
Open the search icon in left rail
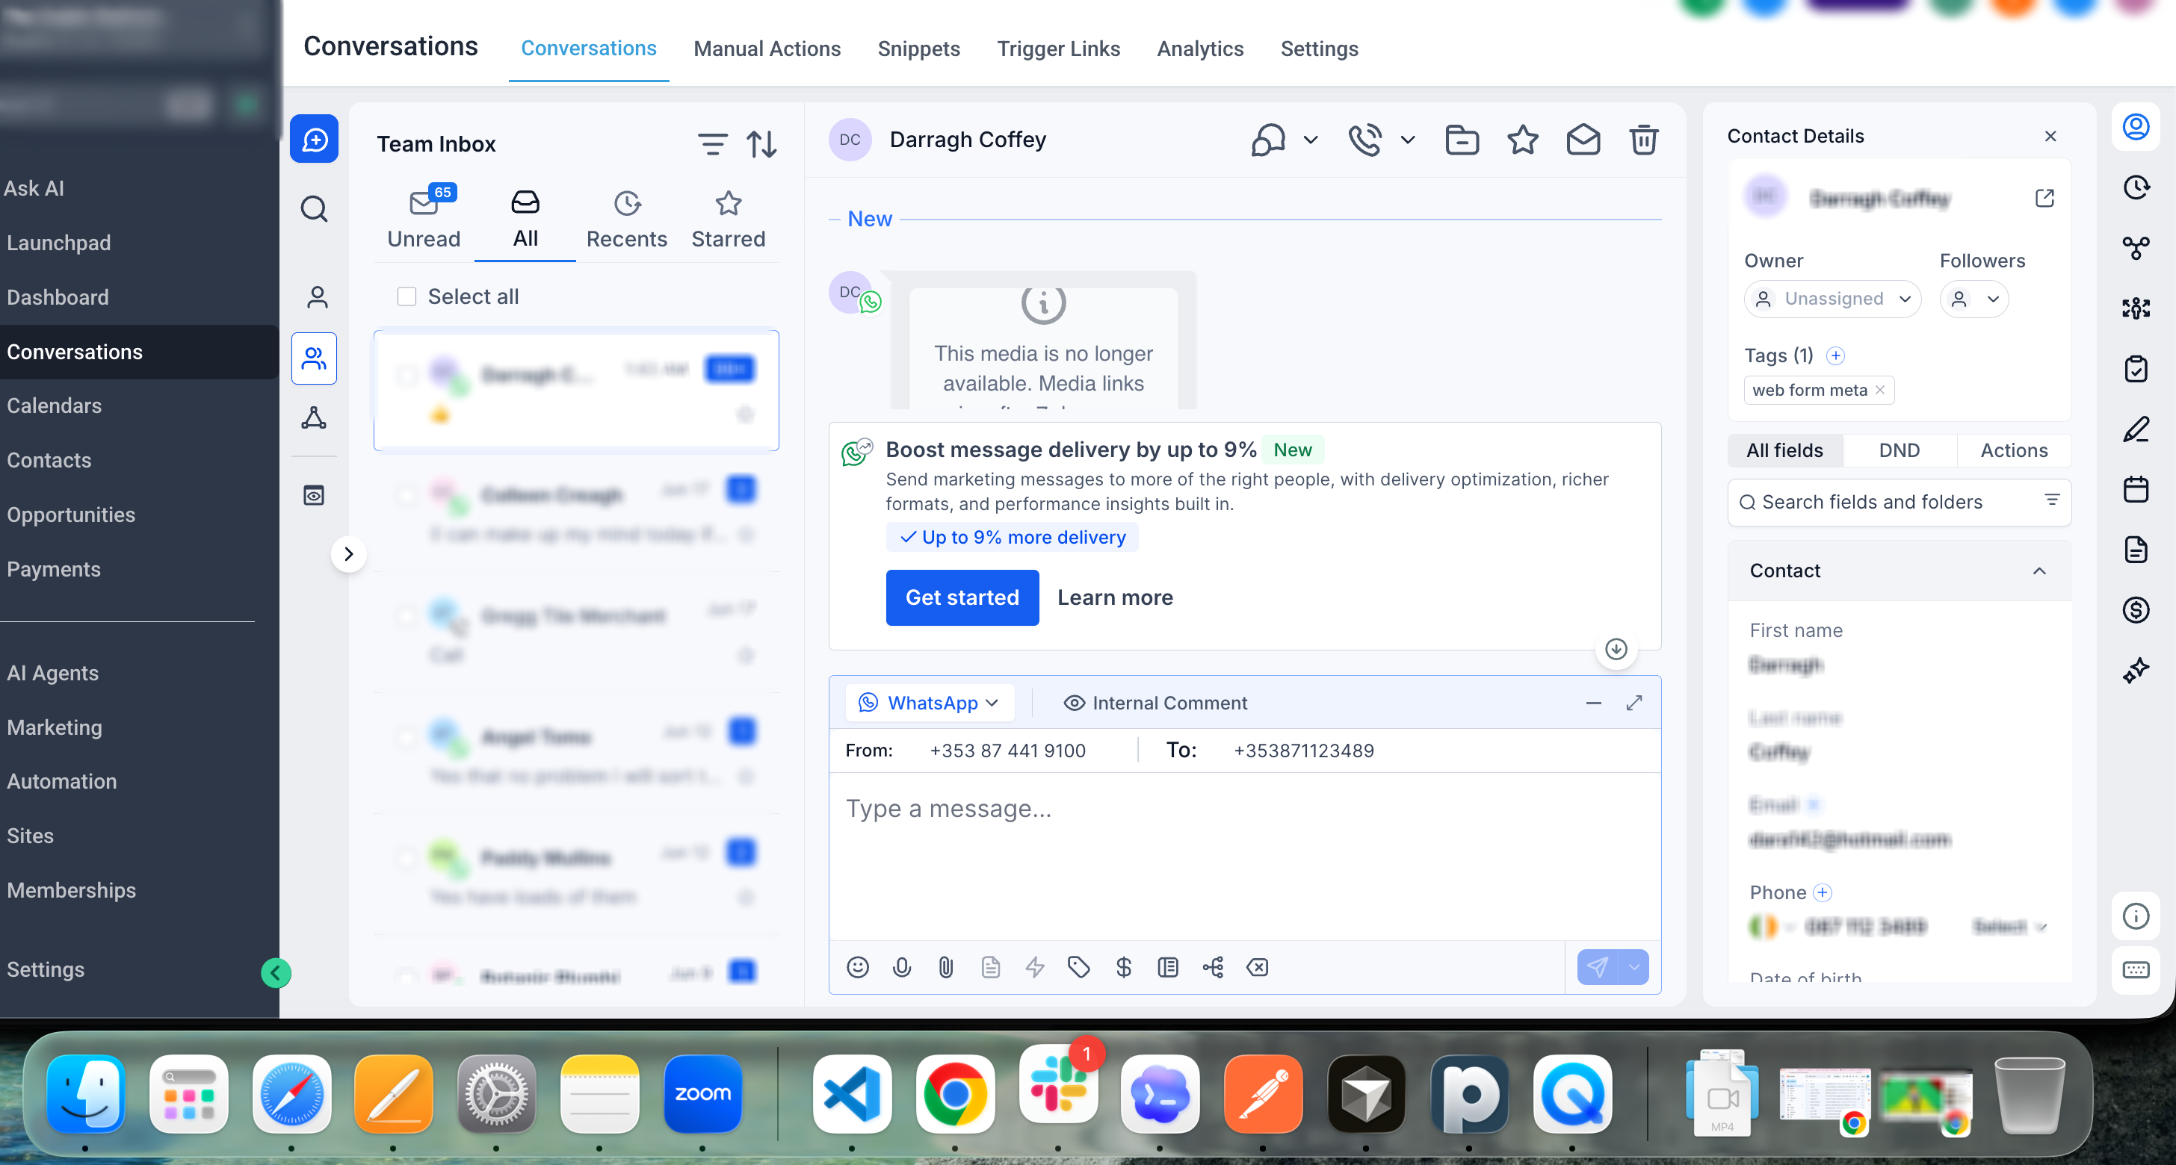point(314,209)
